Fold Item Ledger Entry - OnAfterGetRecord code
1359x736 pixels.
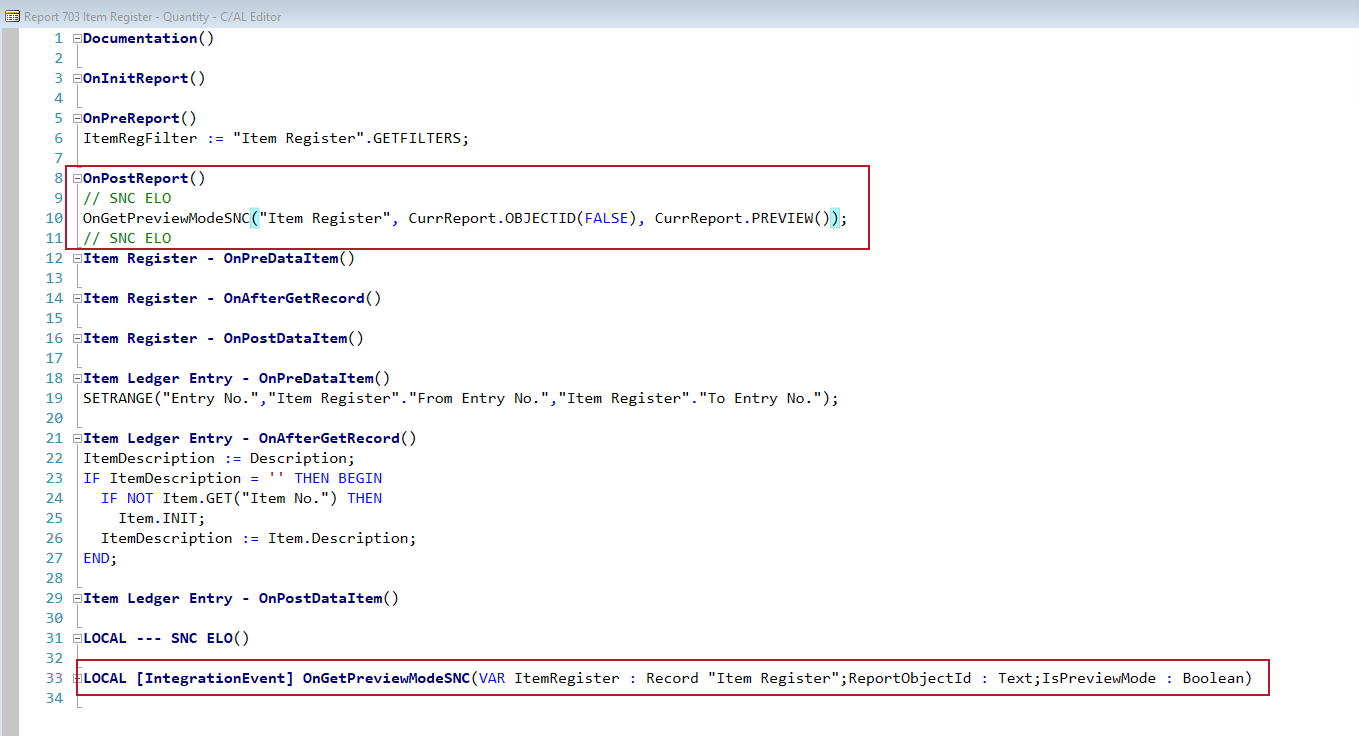pos(77,438)
